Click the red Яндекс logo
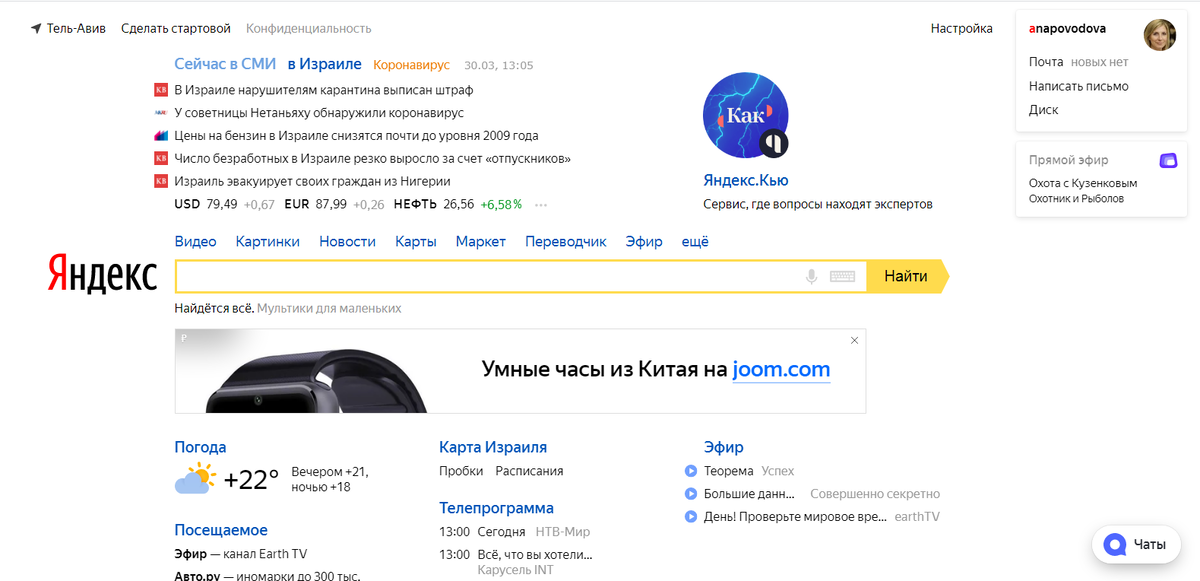 click(103, 274)
